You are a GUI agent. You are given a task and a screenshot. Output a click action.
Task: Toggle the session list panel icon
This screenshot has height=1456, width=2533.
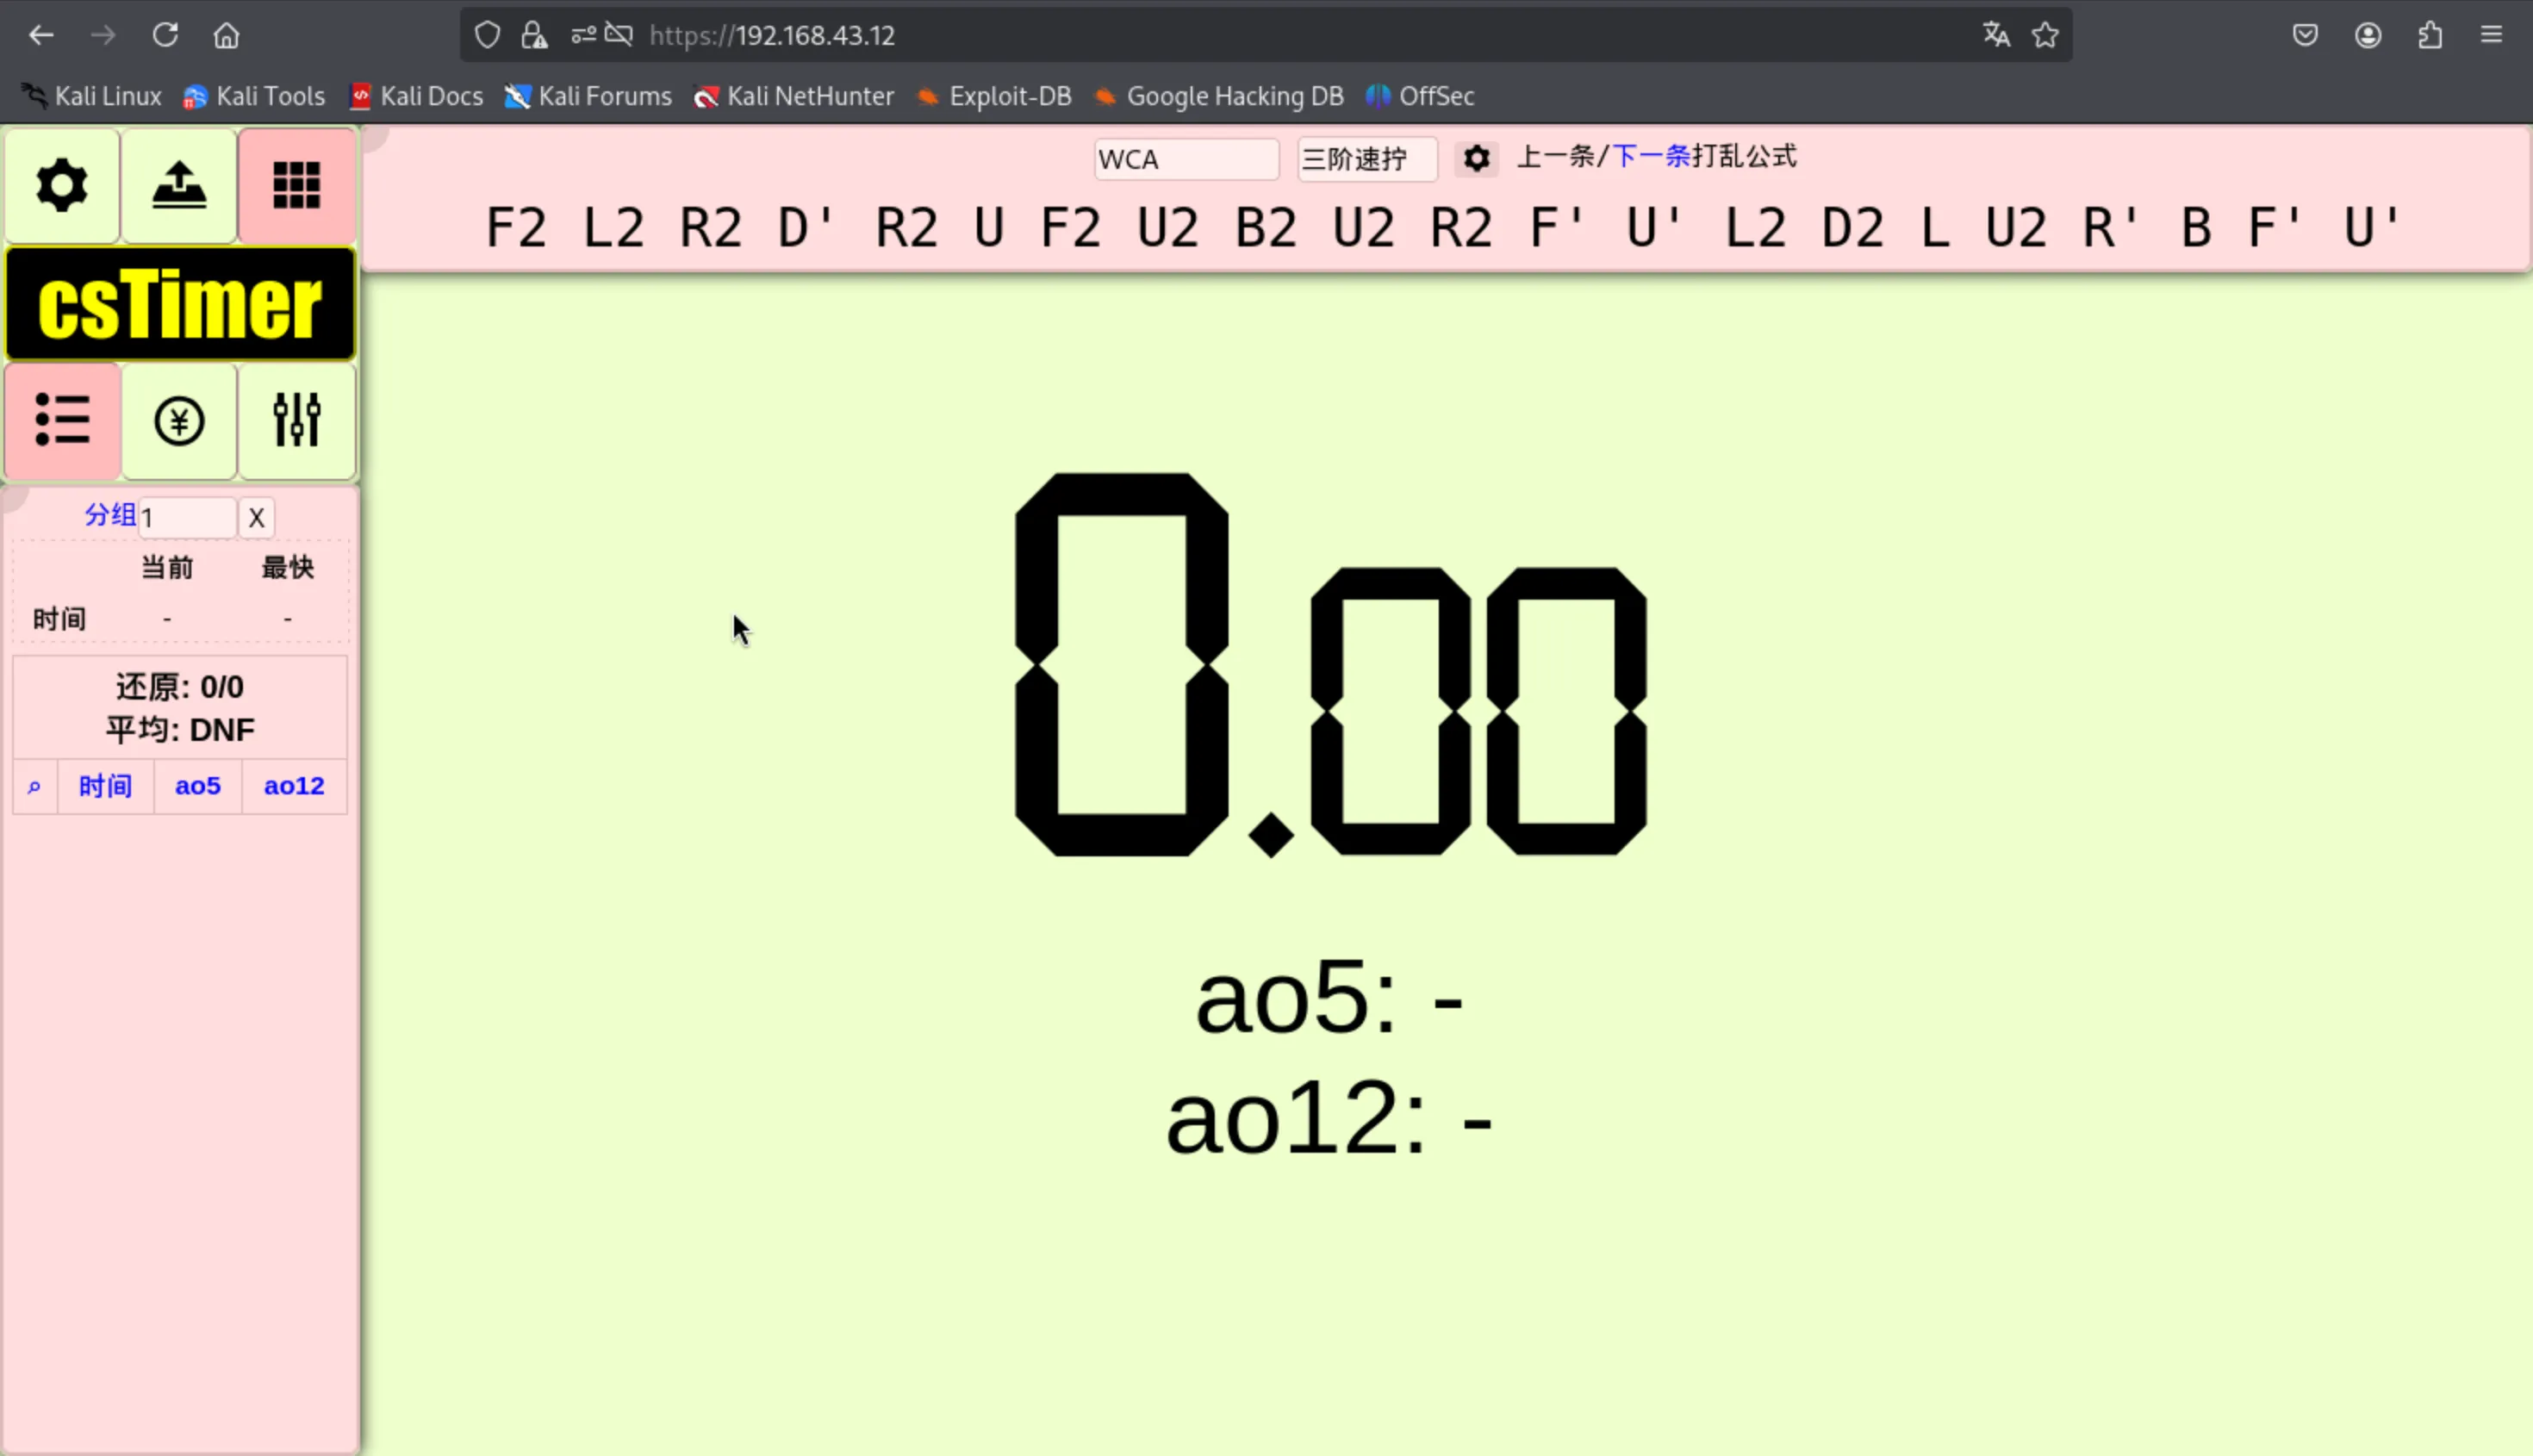pos(62,420)
